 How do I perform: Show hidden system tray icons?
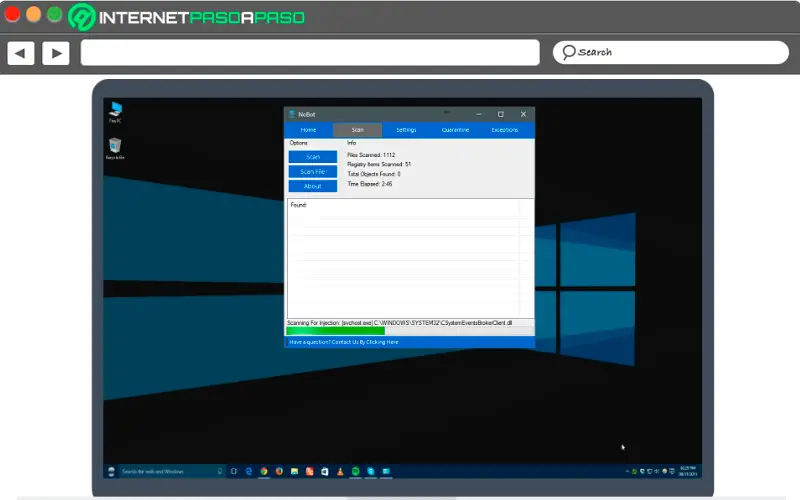(x=627, y=471)
